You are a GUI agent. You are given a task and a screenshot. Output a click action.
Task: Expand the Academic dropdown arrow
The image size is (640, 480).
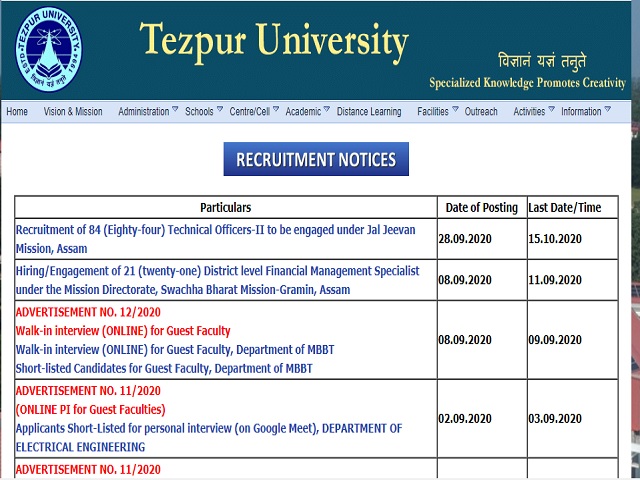(x=327, y=109)
